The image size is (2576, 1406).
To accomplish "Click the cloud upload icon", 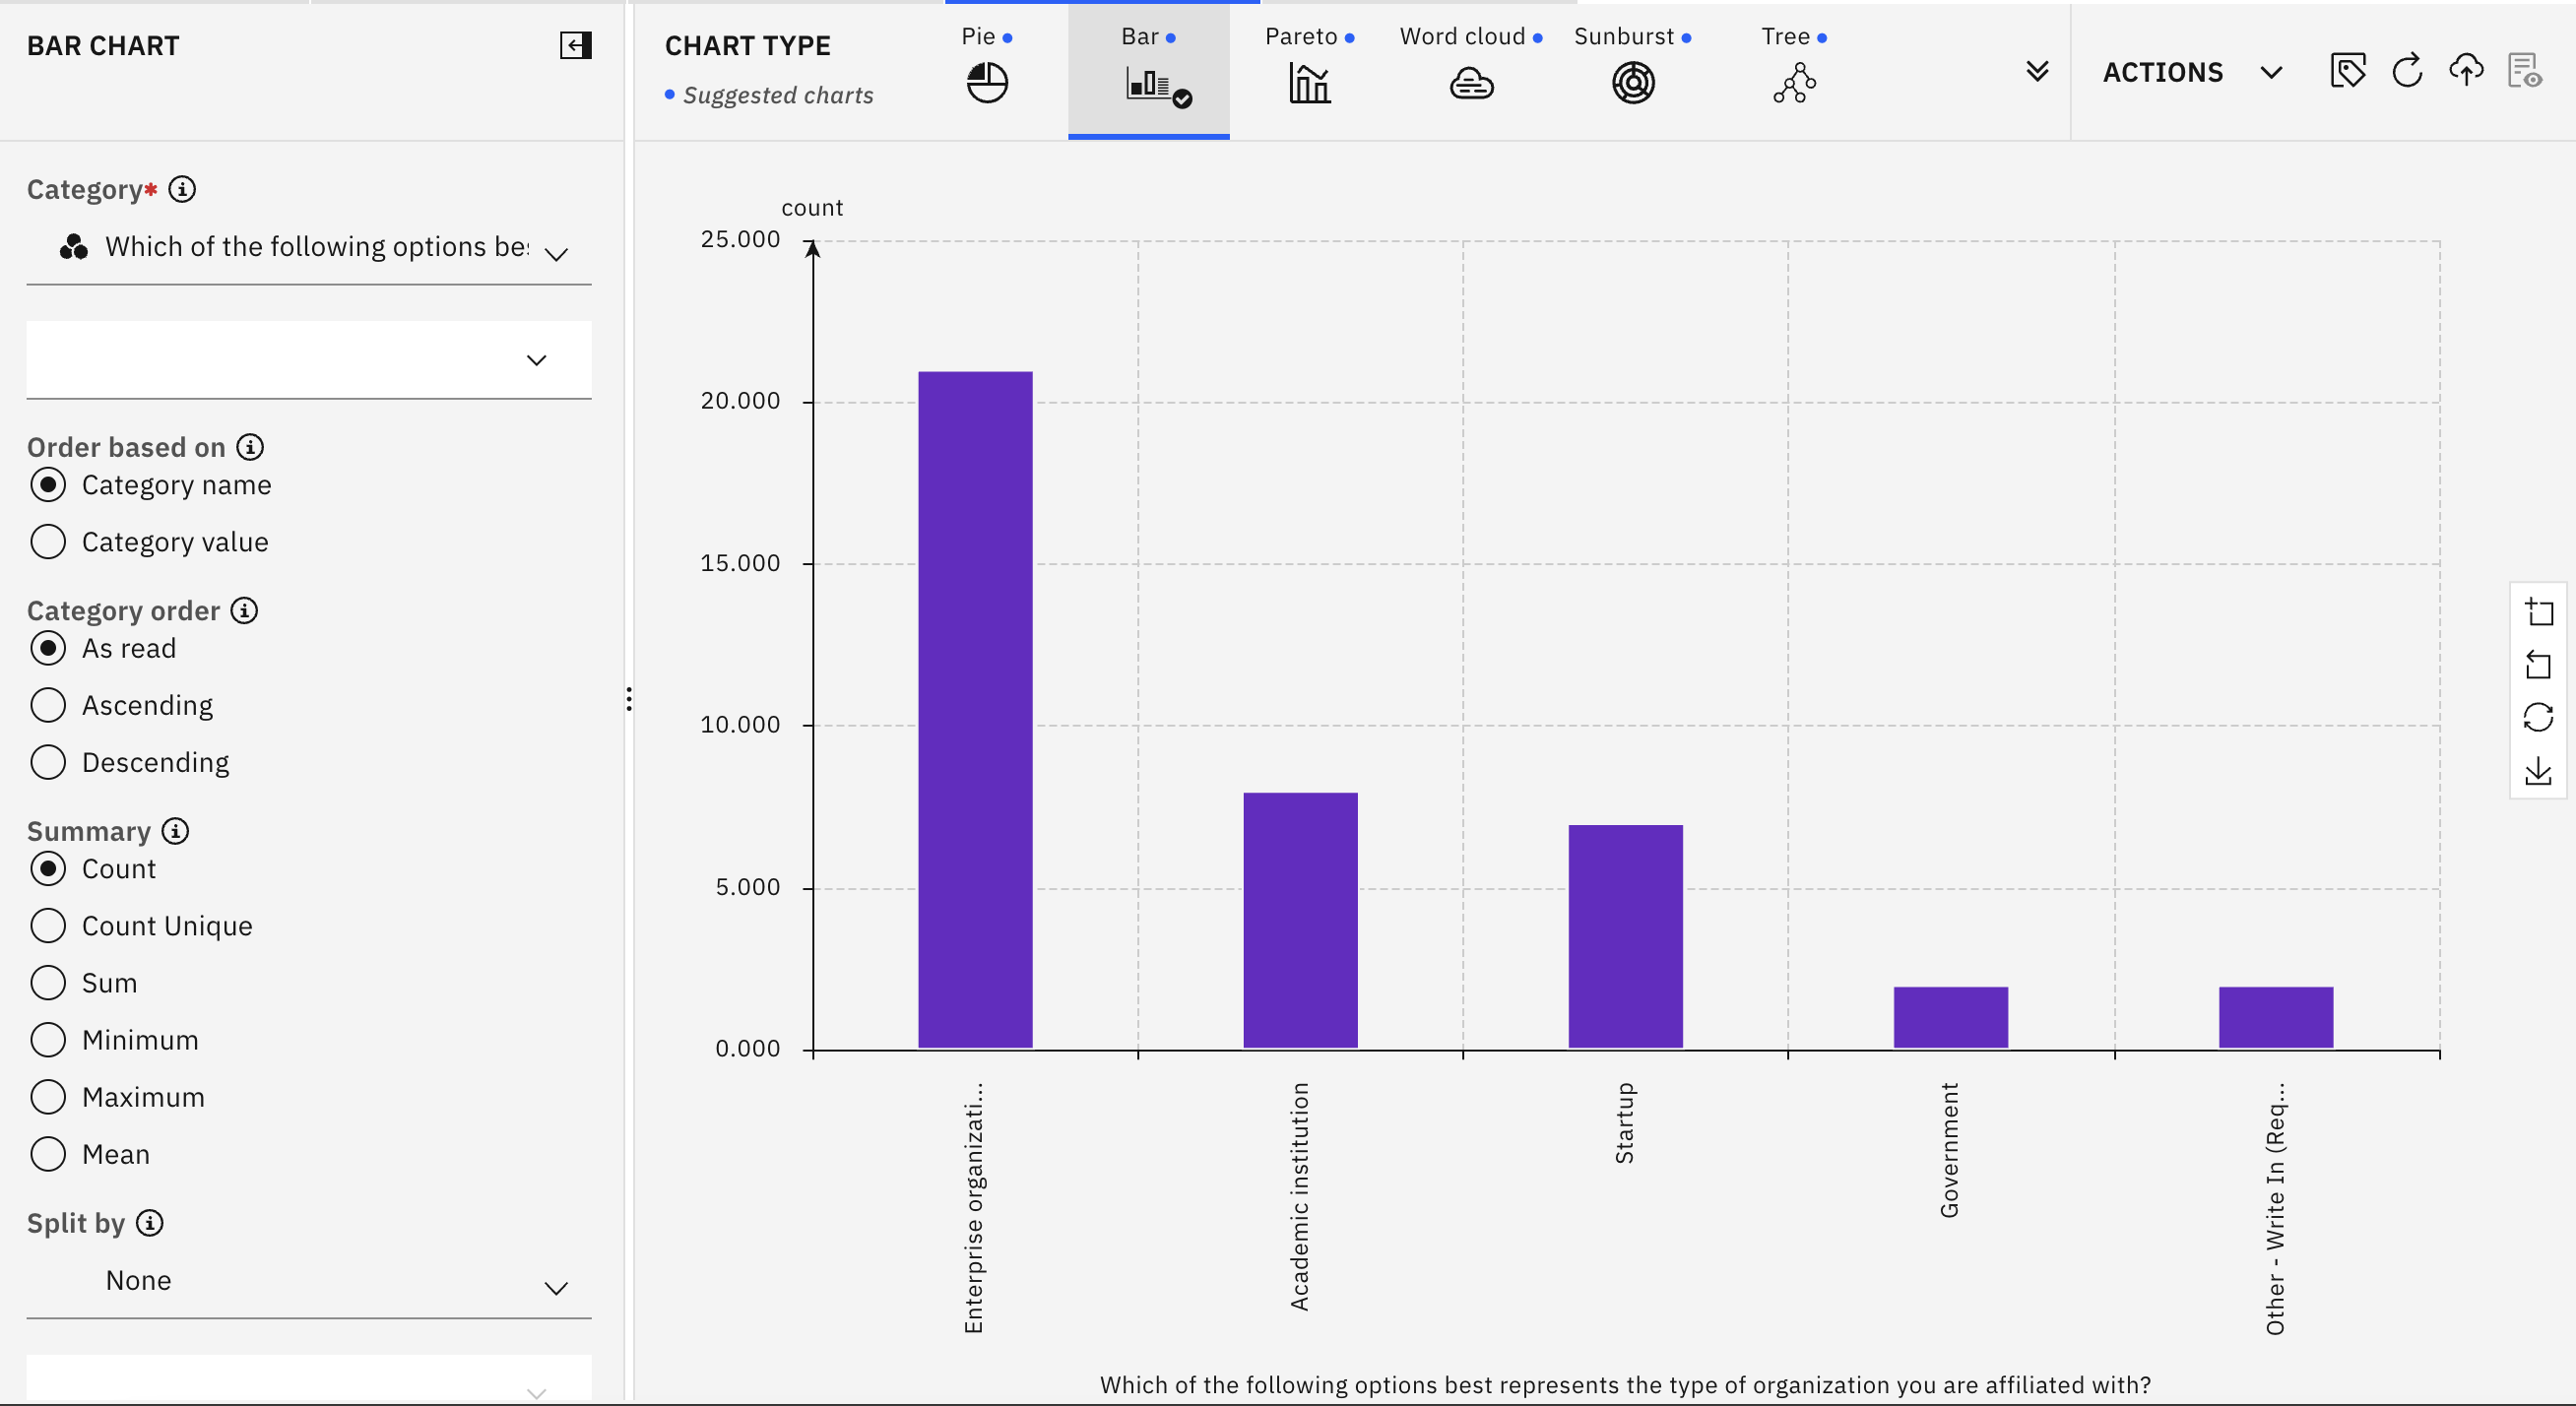I will (x=2466, y=72).
